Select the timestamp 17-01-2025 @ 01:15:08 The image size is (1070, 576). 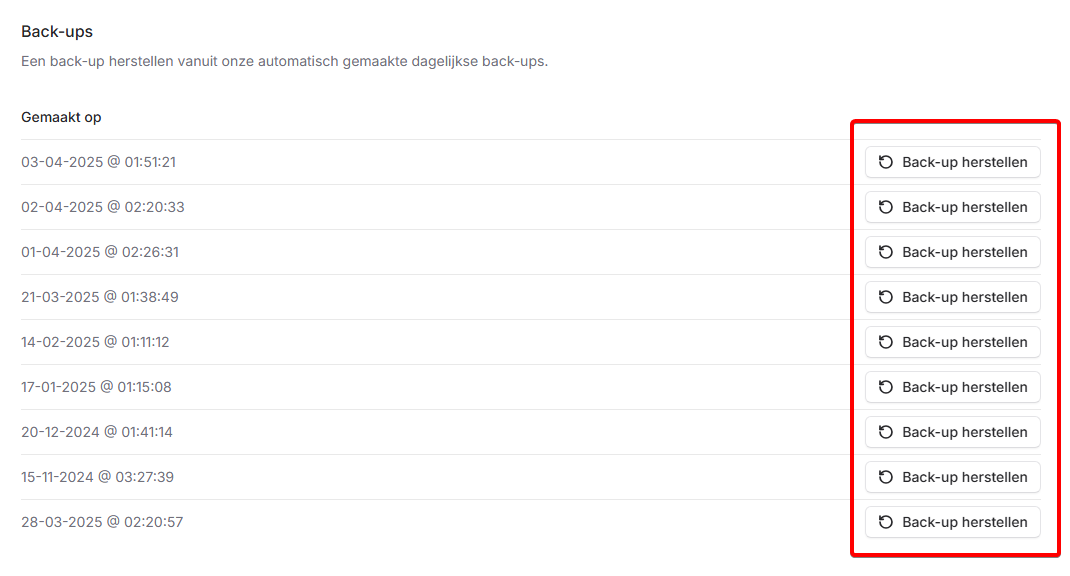[96, 387]
